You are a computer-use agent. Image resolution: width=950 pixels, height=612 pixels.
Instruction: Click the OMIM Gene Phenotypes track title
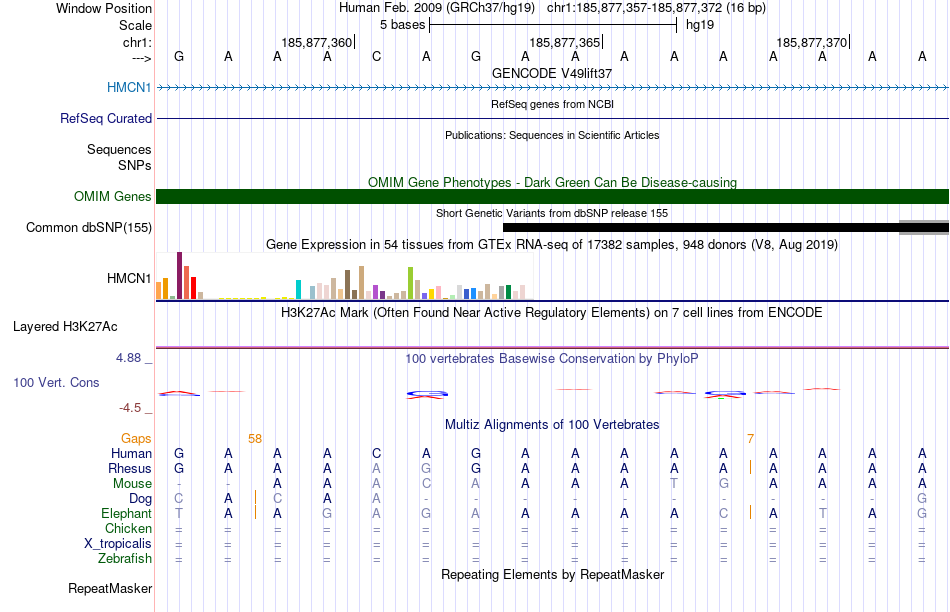553,182
